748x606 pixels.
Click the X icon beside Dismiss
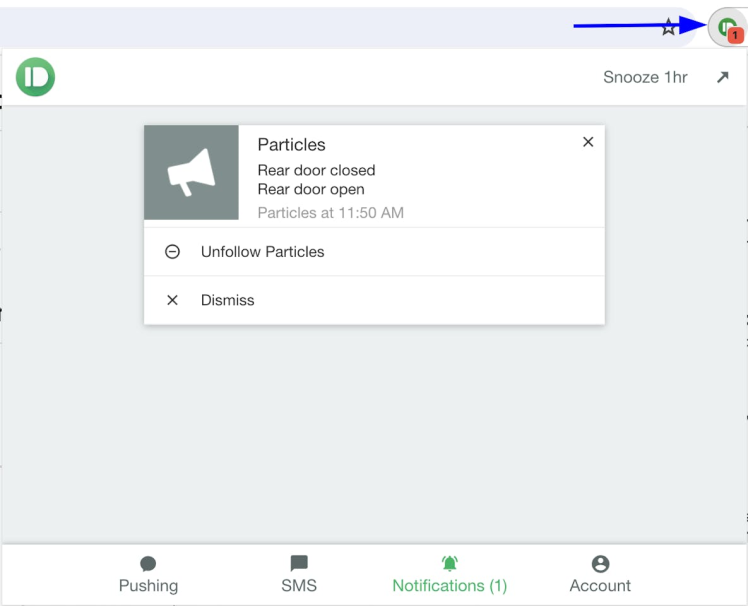pyautogui.click(x=172, y=300)
